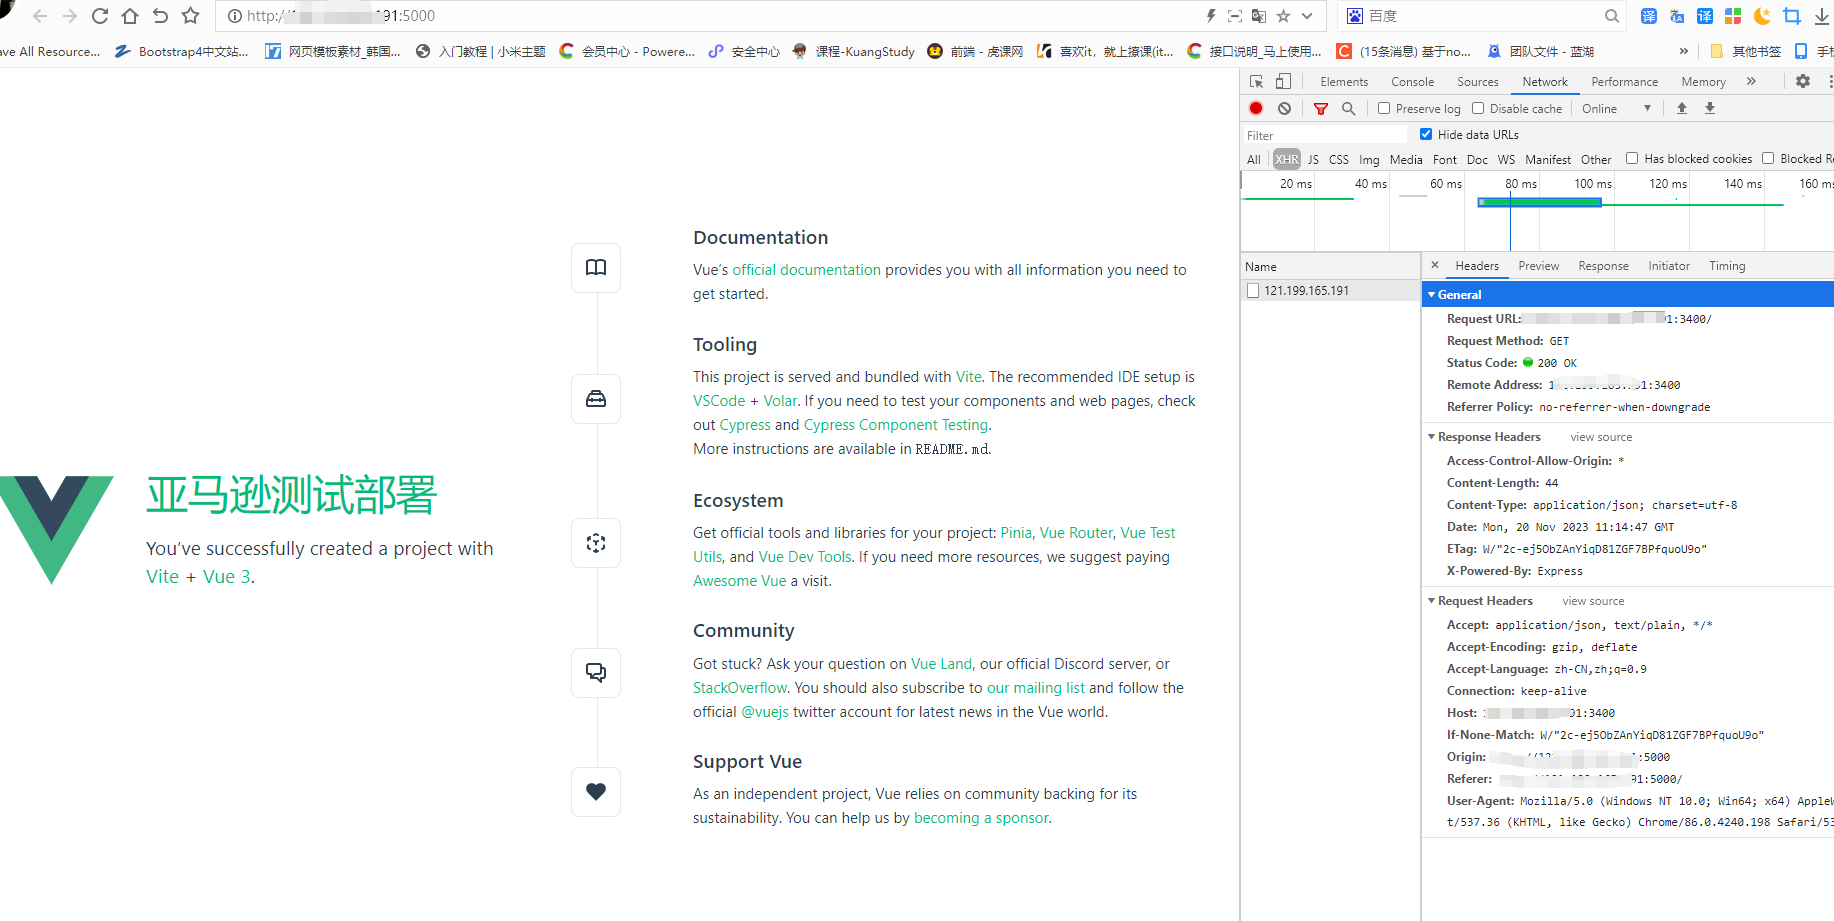
Task: Open the colorful four-square apps extension icon
Action: [1733, 16]
